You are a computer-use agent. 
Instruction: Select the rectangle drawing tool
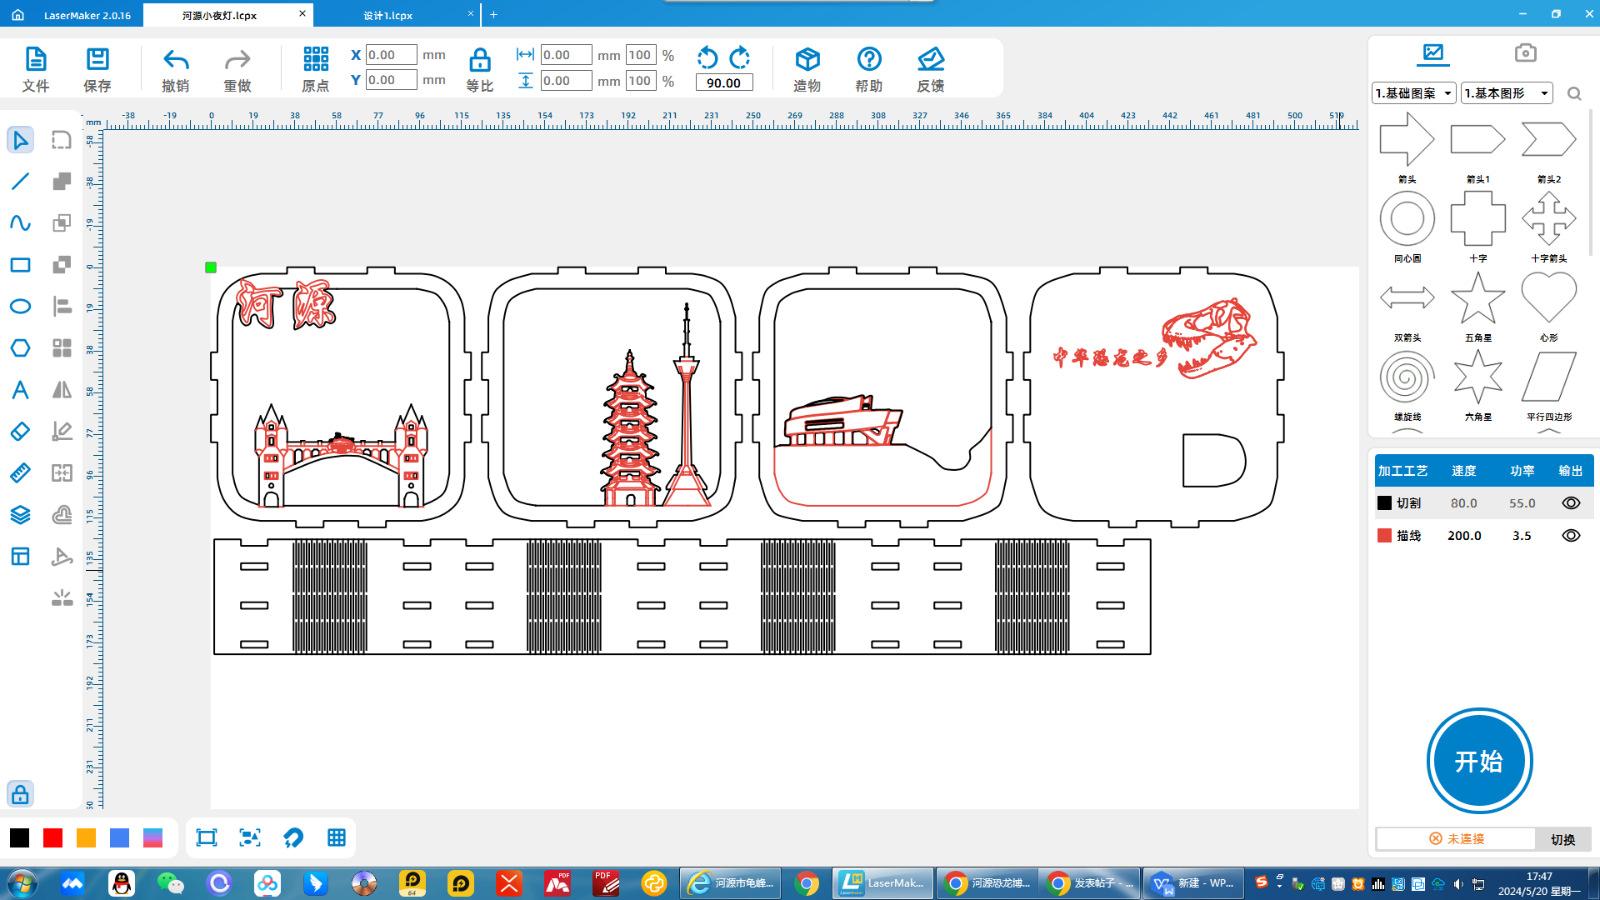click(20, 265)
